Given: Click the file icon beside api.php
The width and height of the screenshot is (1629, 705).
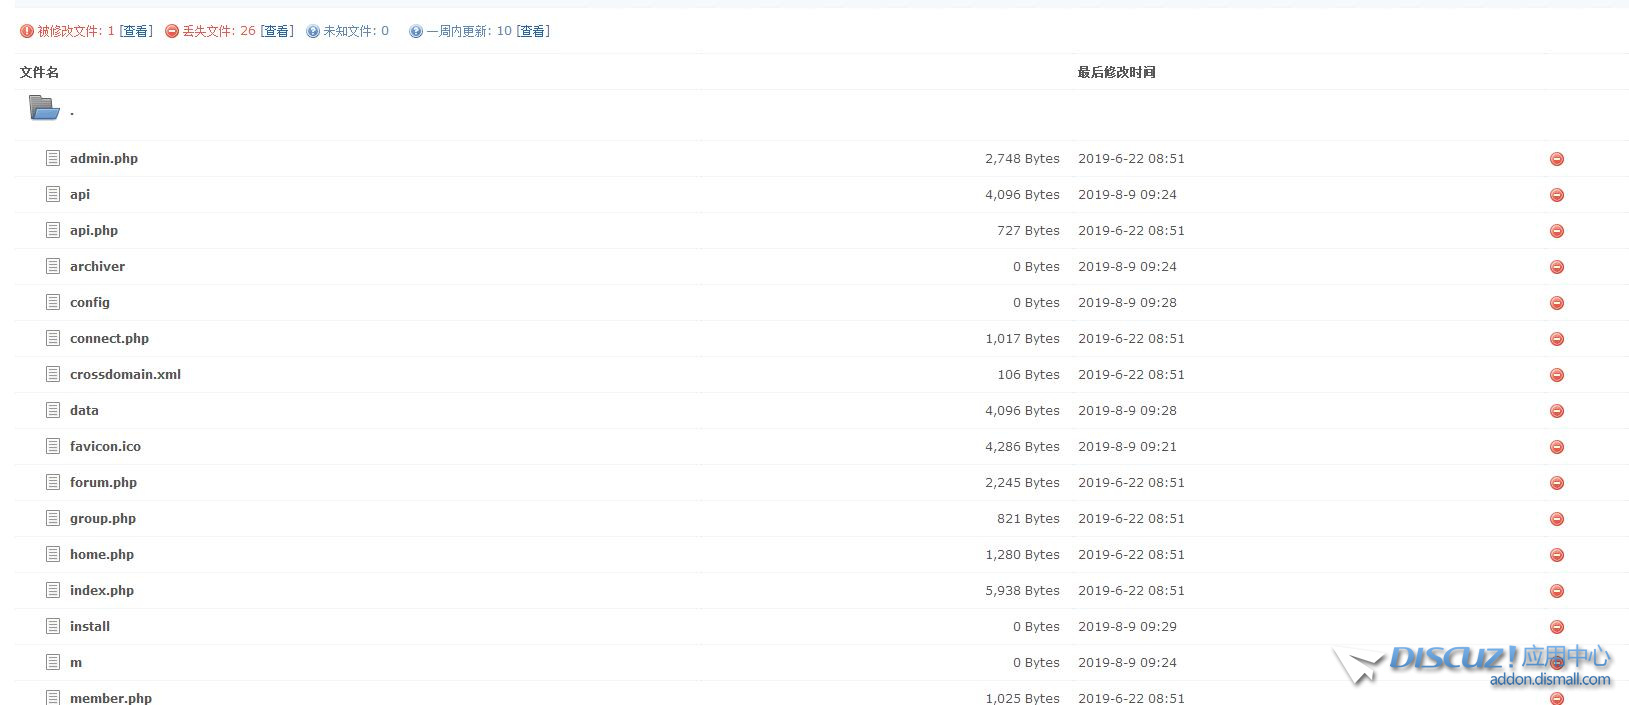Looking at the screenshot, I should 53,230.
